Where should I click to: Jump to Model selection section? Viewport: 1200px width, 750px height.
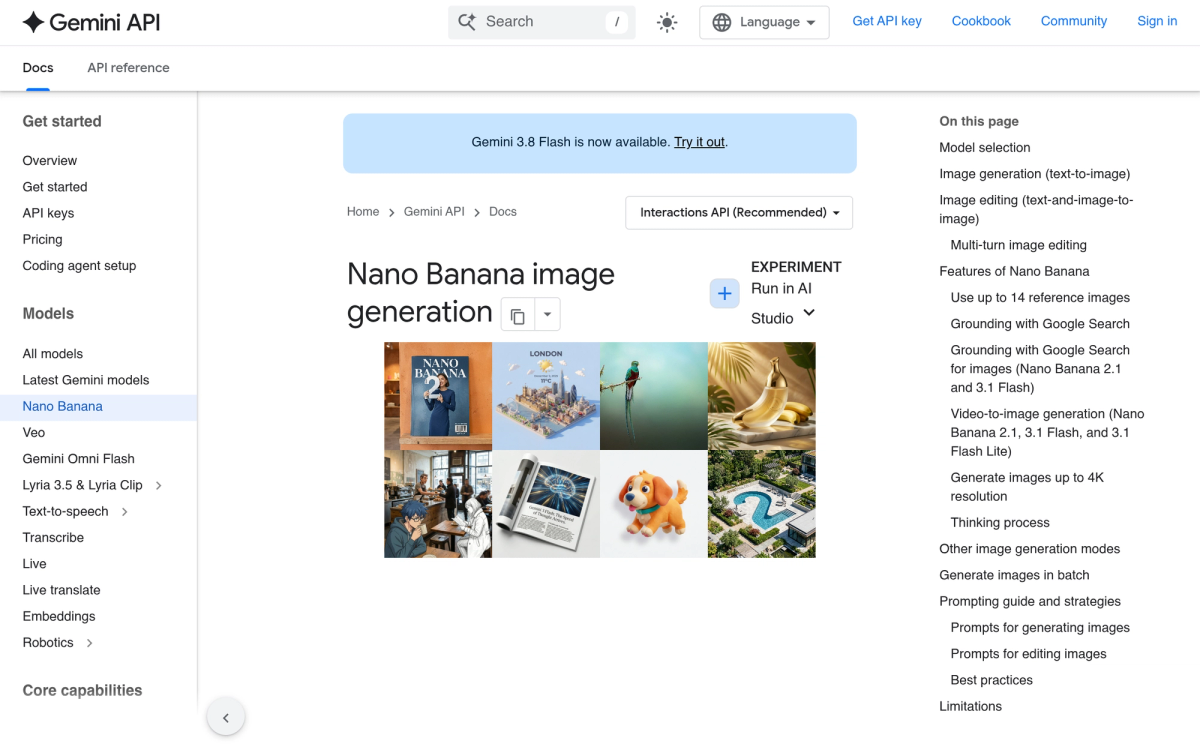(984, 148)
